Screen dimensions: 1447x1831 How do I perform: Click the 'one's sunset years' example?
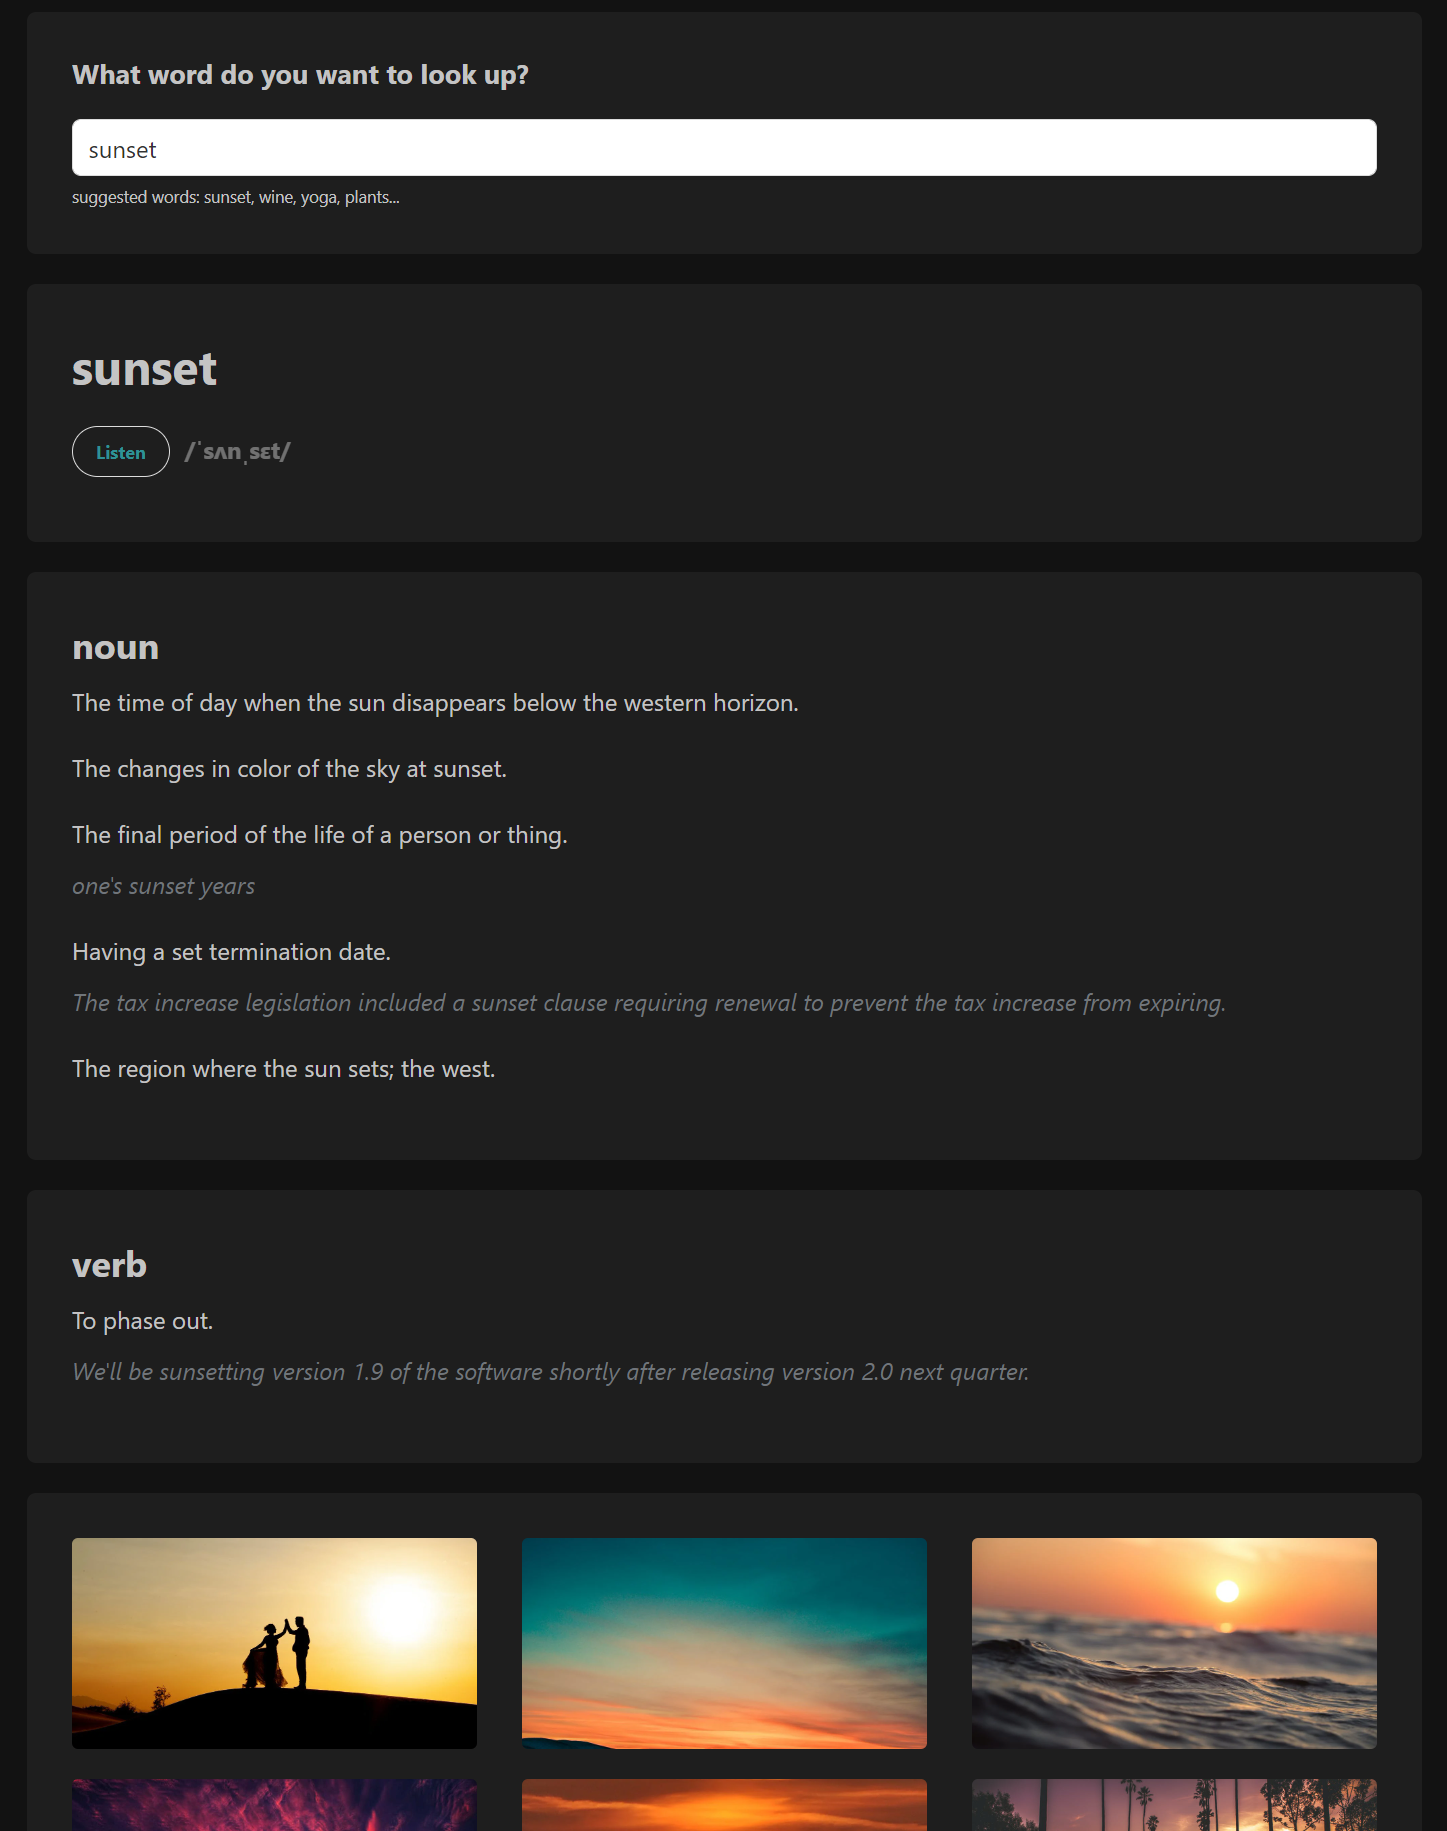click(164, 886)
